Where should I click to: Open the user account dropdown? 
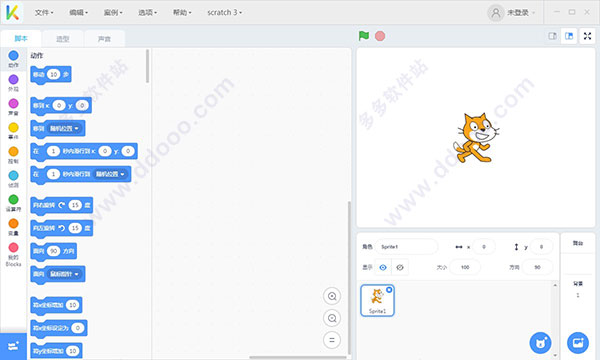click(x=512, y=13)
